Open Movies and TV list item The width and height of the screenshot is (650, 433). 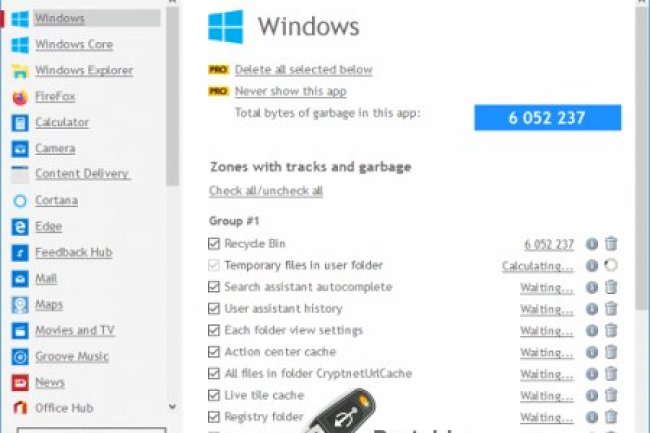click(74, 330)
